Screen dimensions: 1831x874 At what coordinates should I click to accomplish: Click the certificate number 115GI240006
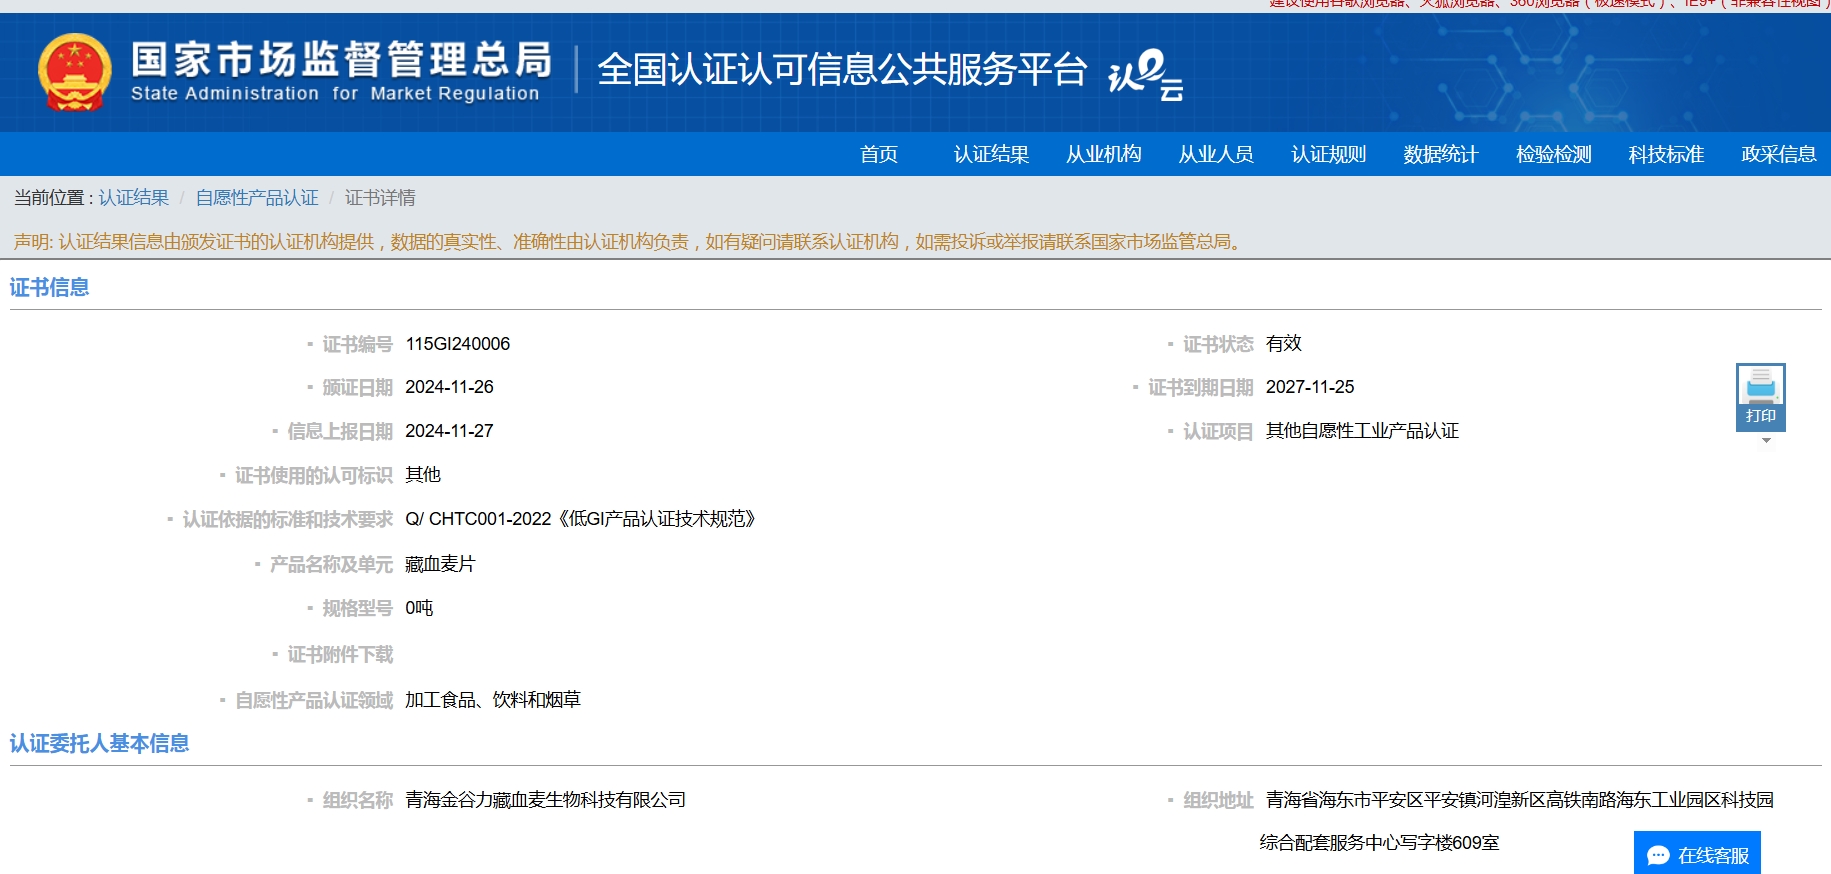tap(457, 344)
